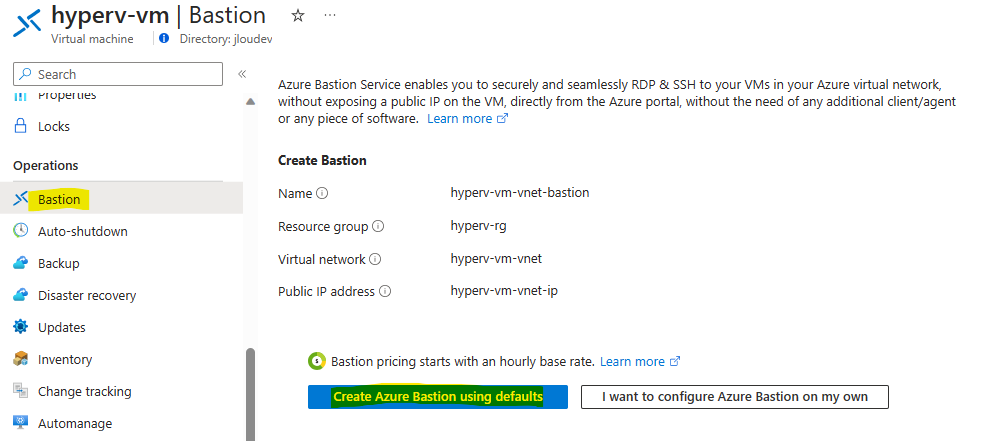Click I want to configure Azure Bastion on my own

734,397
